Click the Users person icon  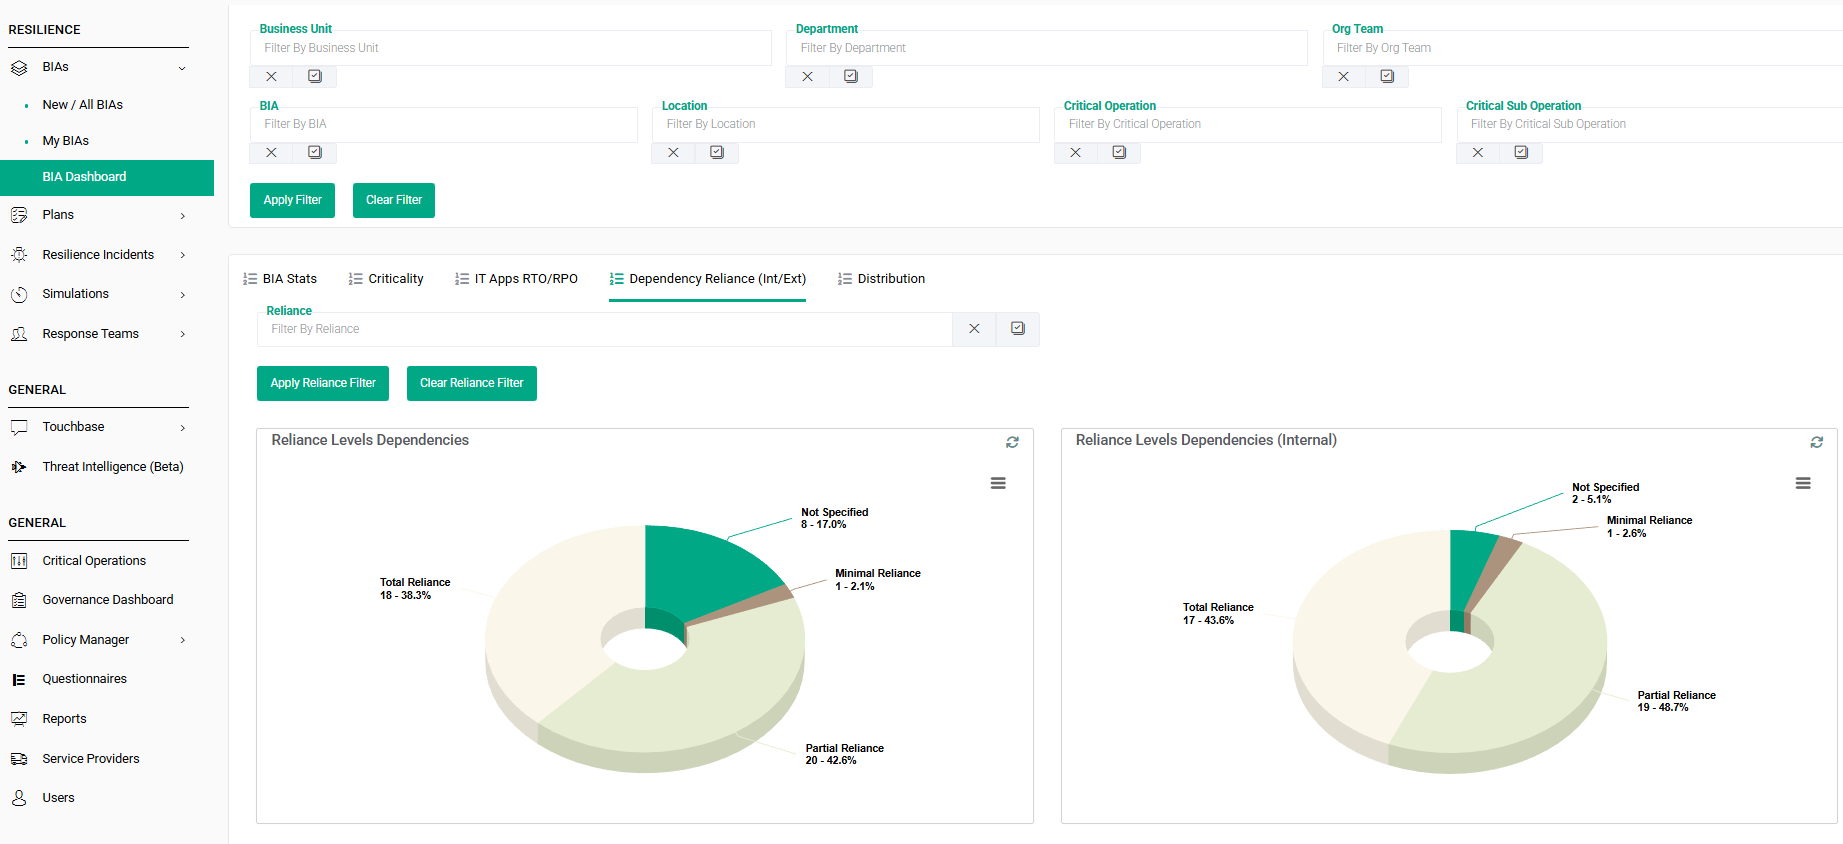coord(19,798)
